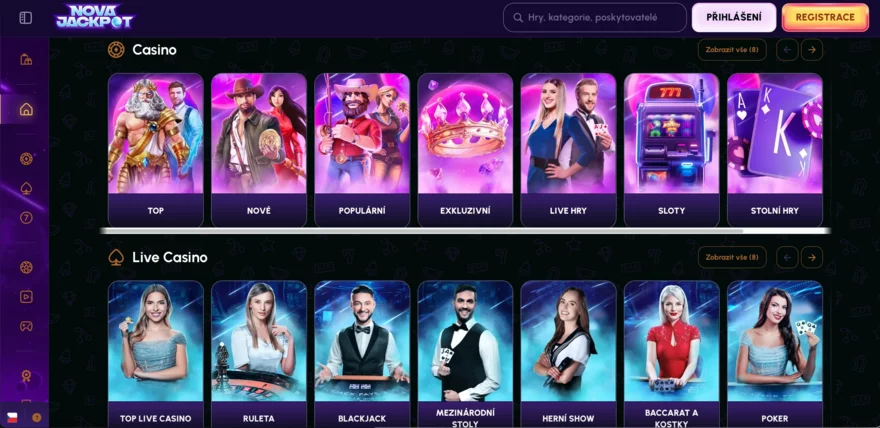Select the SLOTY category tile
This screenshot has height=428, width=880.
click(671, 150)
